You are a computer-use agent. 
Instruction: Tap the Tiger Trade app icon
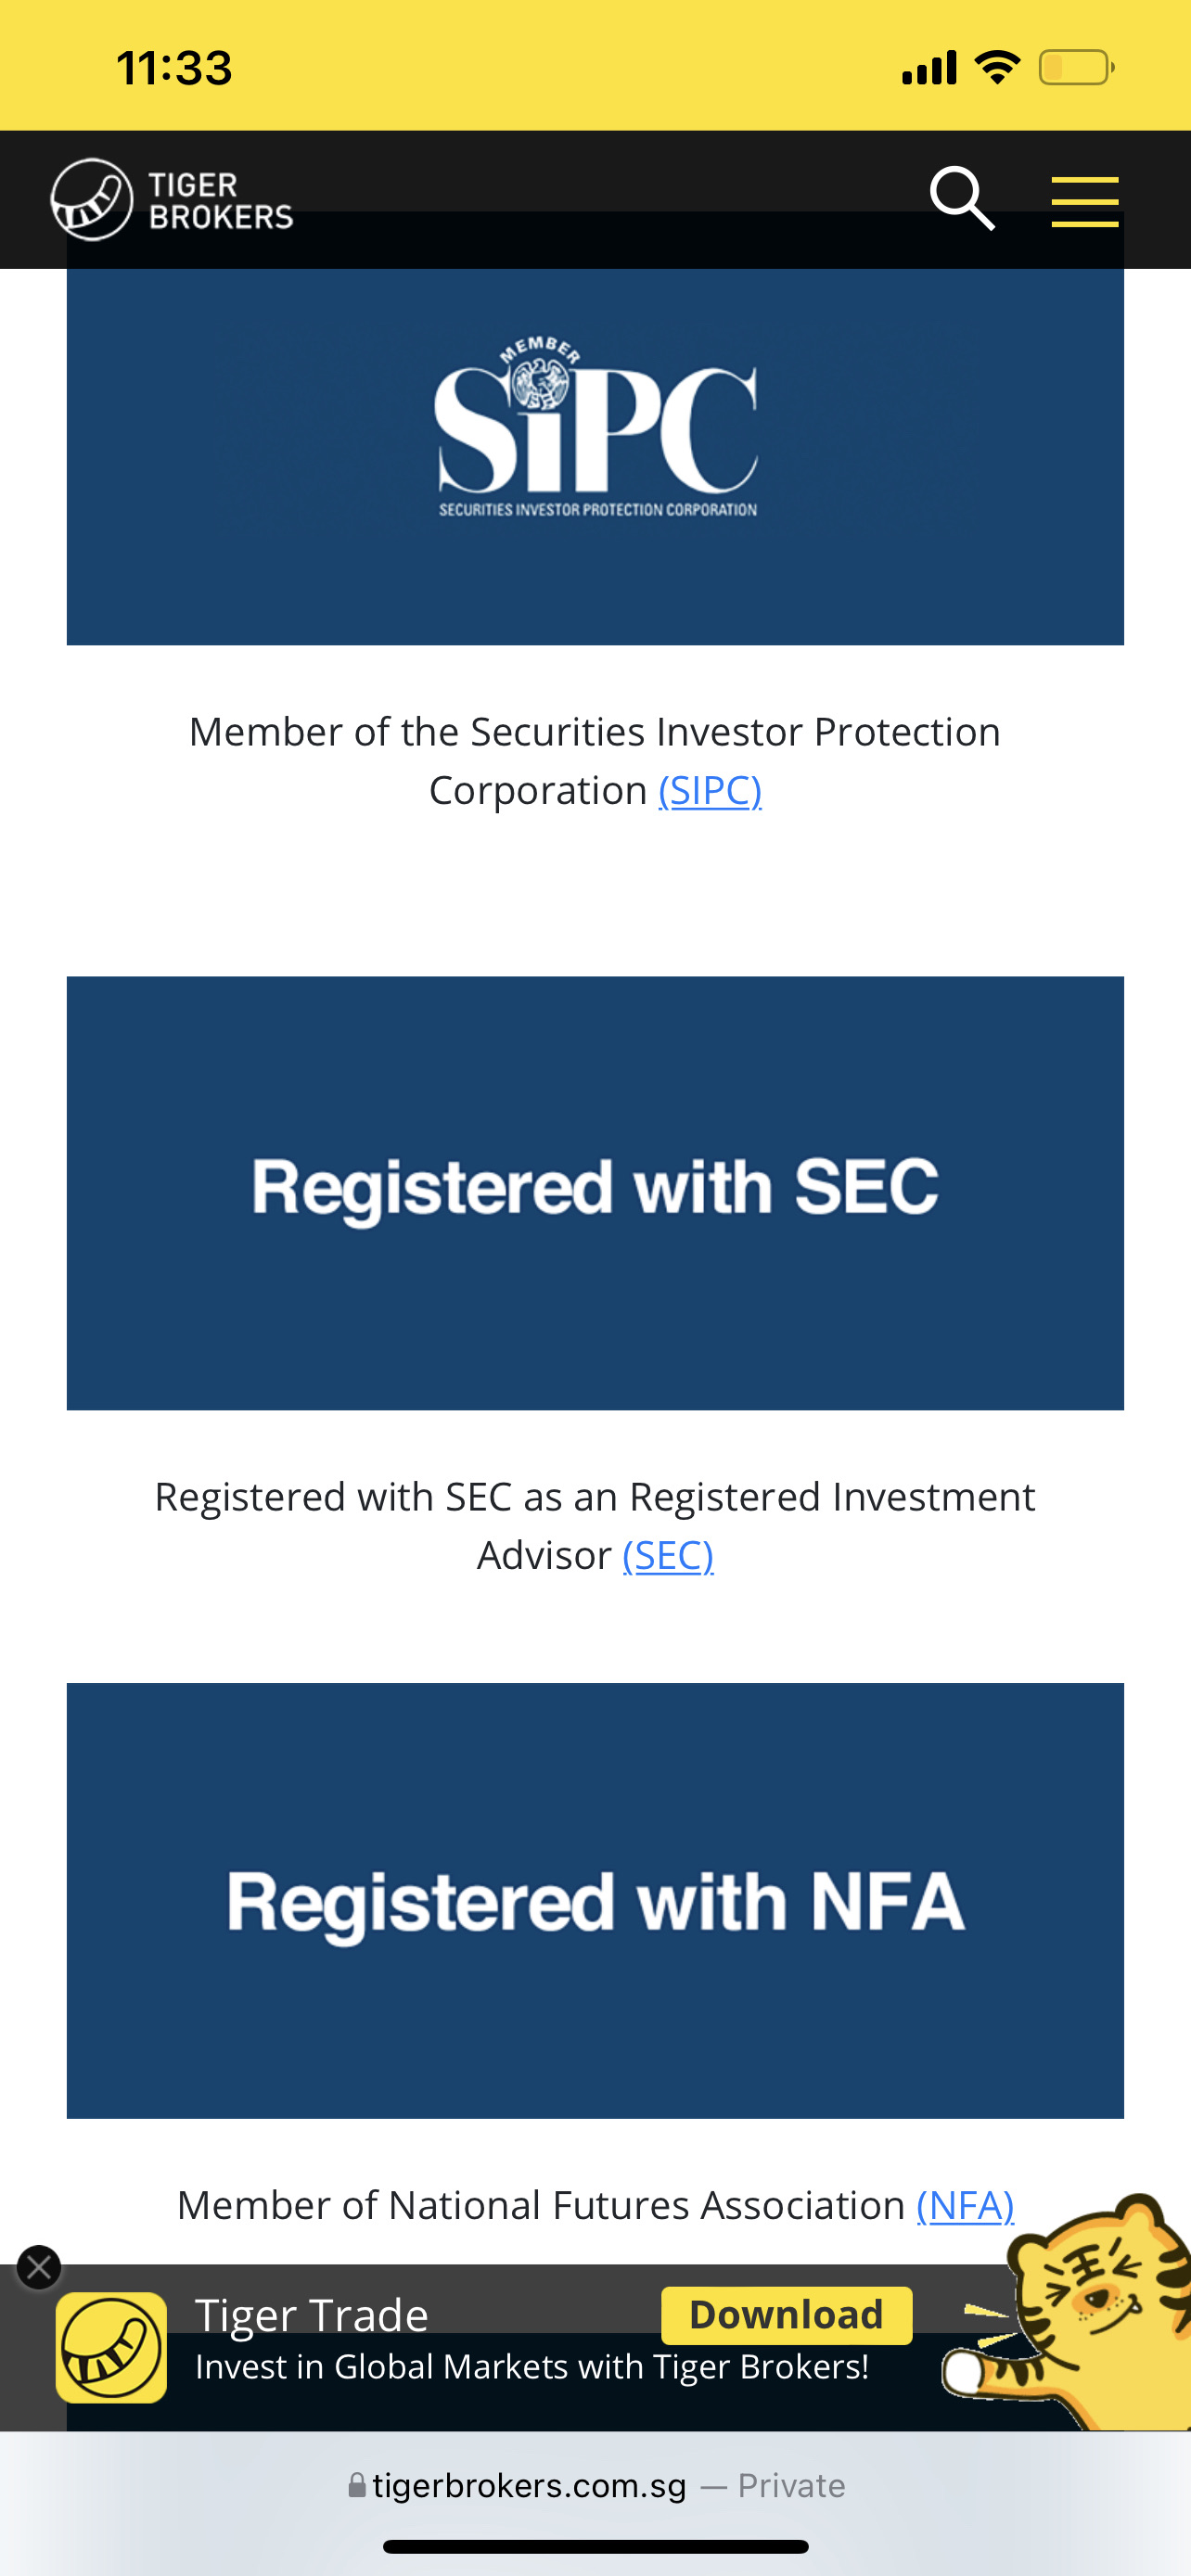coord(111,2347)
